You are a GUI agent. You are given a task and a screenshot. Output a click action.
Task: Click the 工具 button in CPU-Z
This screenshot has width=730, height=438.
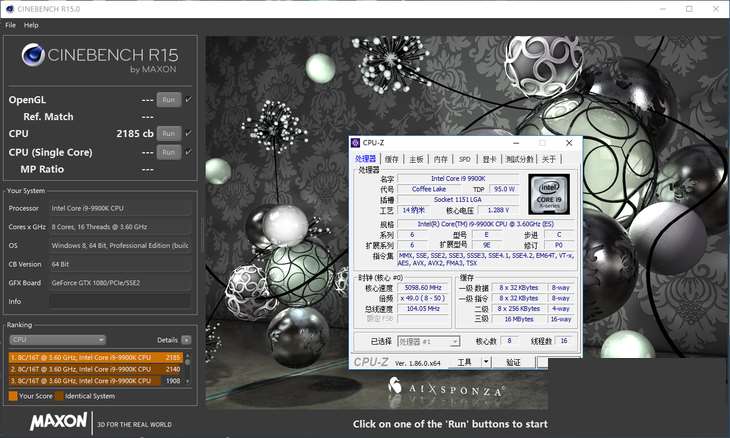[464, 362]
